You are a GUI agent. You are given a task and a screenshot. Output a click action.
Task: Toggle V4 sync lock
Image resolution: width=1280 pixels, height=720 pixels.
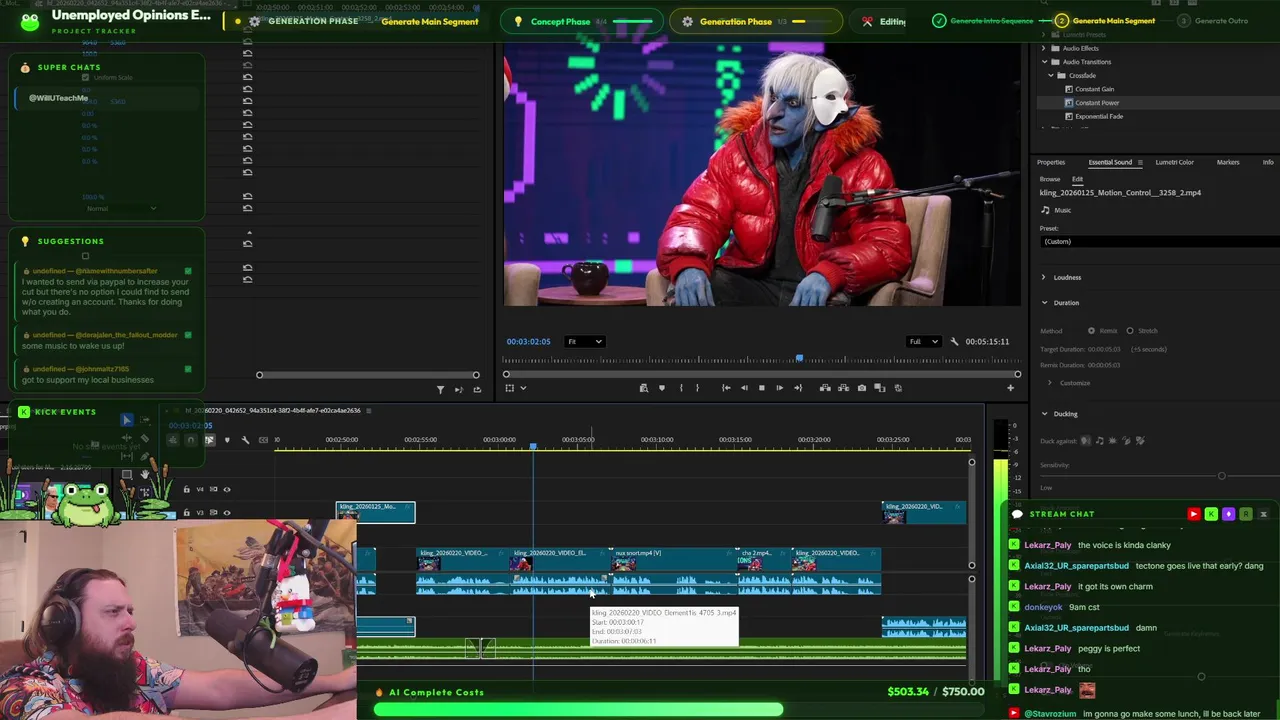(213, 489)
